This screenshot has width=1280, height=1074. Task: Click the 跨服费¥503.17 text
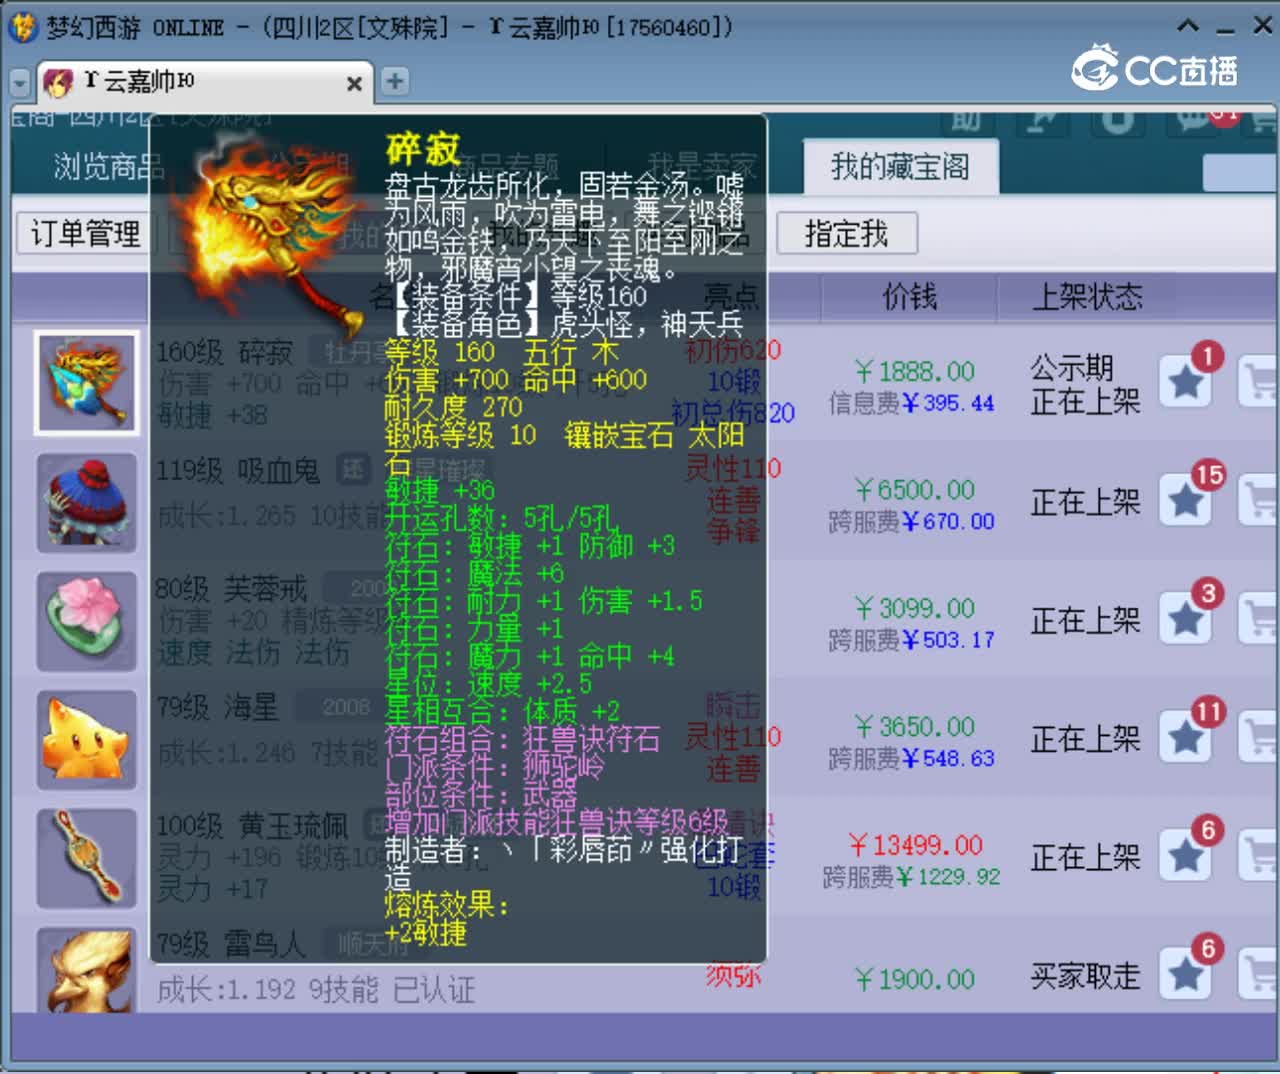coord(911,640)
